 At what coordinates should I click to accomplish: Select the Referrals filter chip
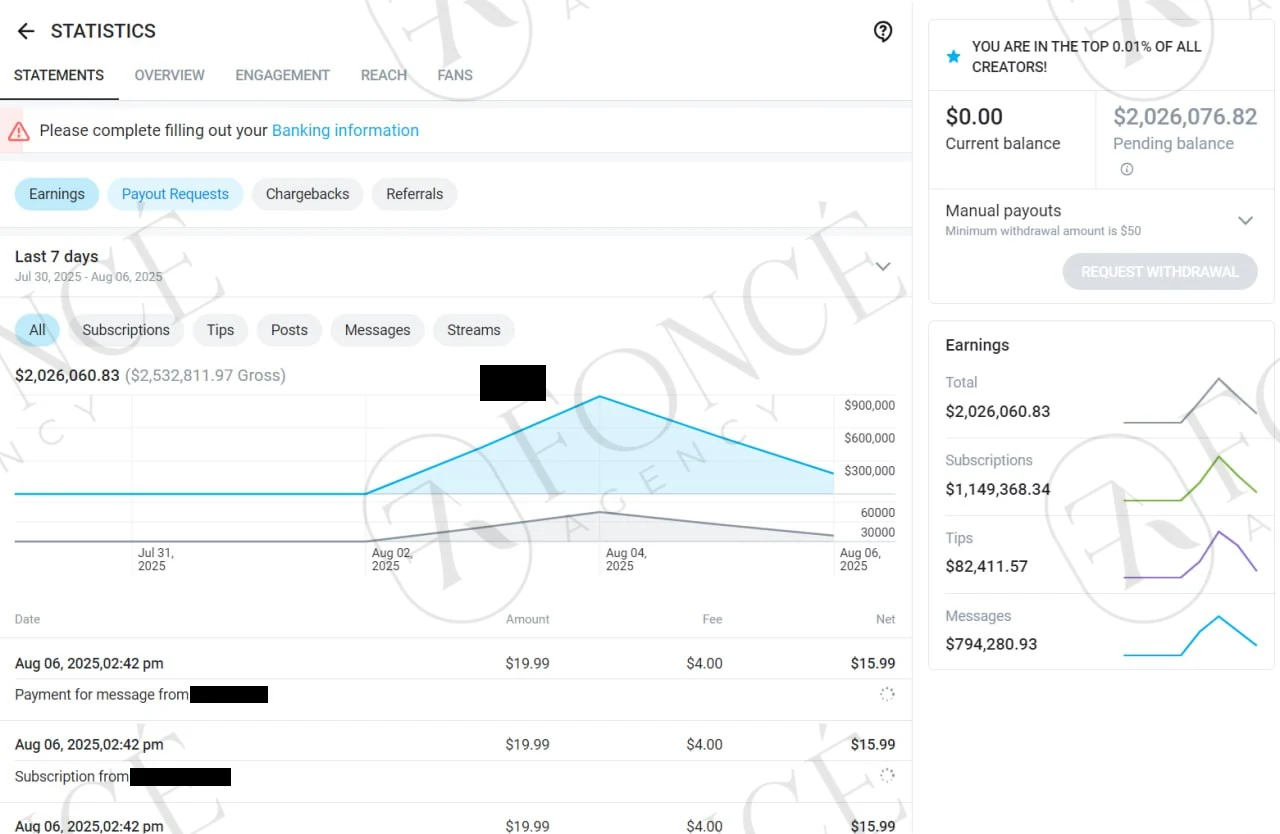click(415, 194)
